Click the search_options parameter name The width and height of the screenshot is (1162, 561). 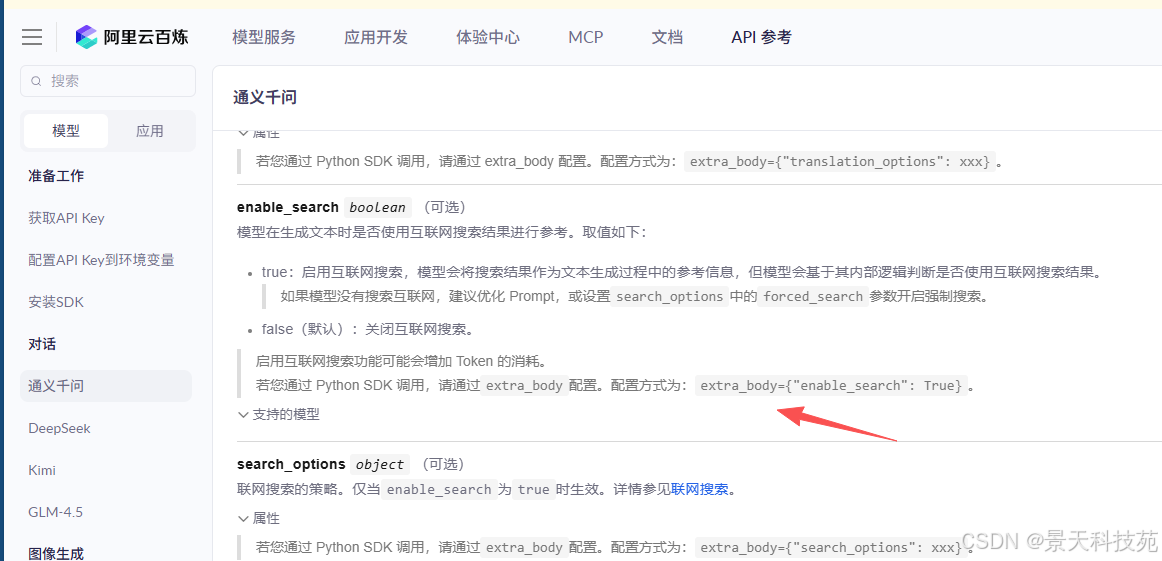pos(291,464)
